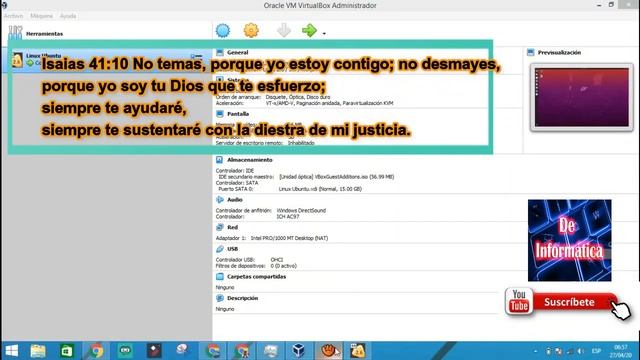The width and height of the screenshot is (640, 360).
Task: Click the Almacenamiento section icon
Action: click(x=220, y=160)
